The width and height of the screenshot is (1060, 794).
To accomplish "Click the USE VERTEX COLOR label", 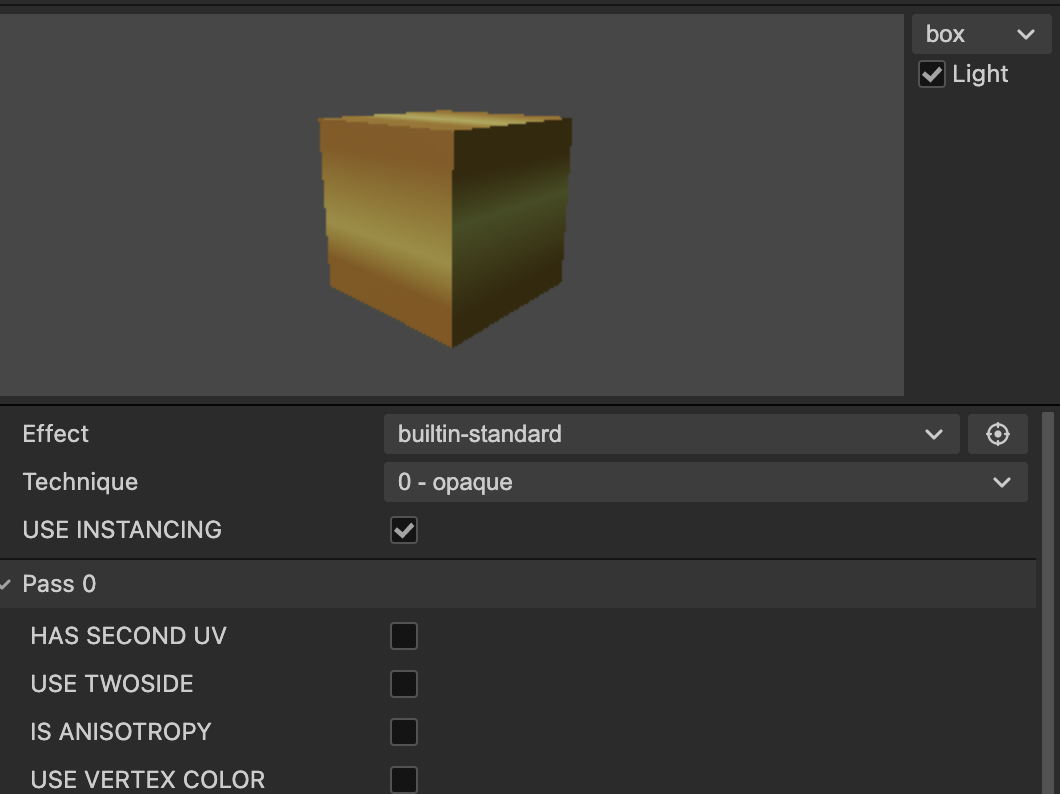I will coord(148,780).
